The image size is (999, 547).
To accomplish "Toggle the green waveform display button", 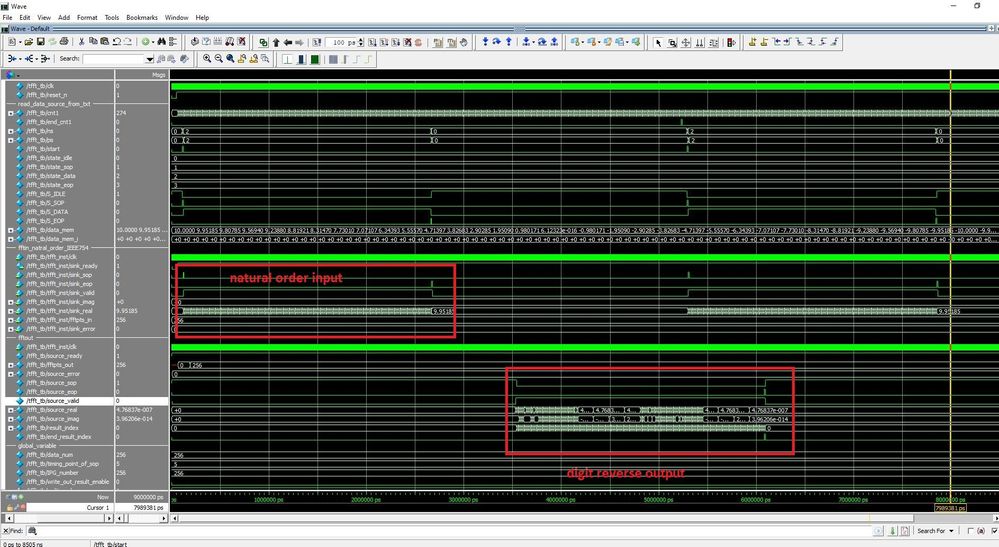I will click(315, 59).
